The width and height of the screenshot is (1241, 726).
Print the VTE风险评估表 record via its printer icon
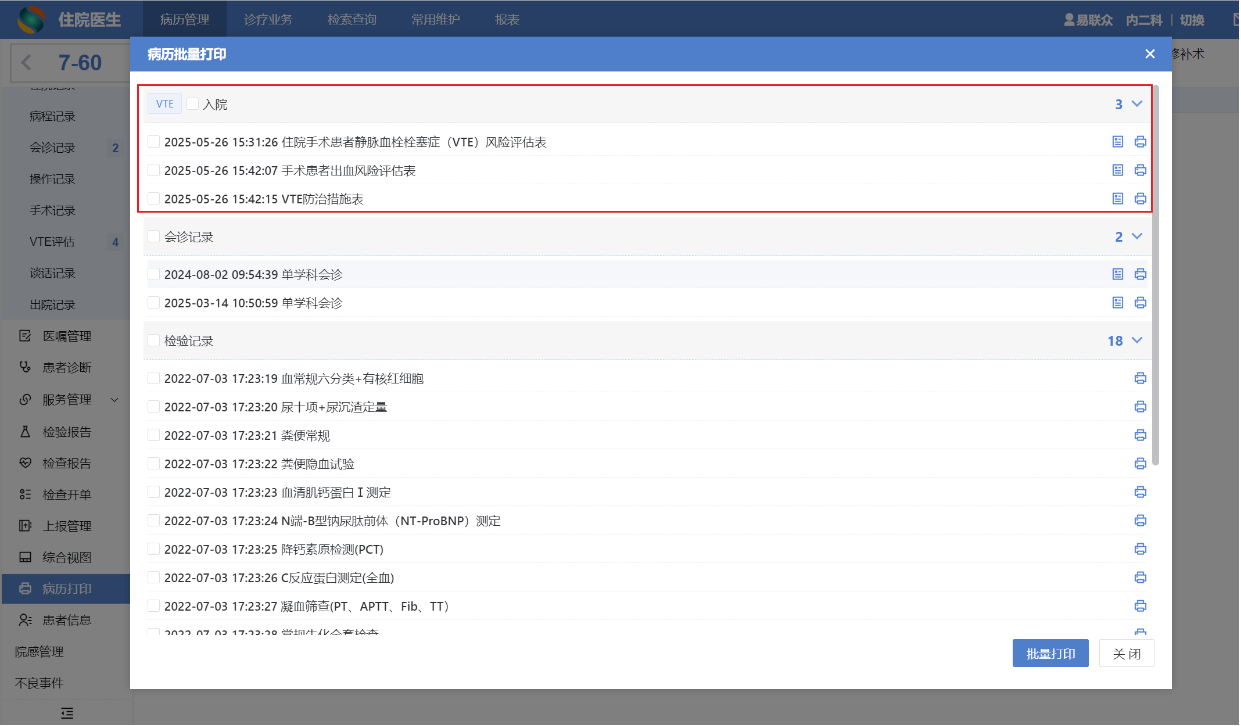coord(1140,142)
